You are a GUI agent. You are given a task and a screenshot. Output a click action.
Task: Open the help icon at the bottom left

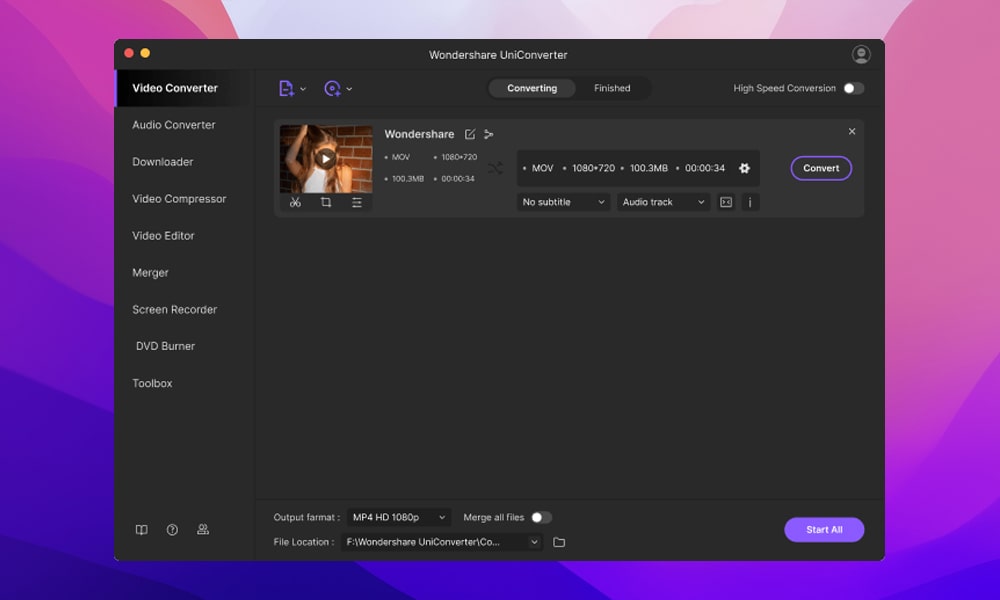coord(172,529)
